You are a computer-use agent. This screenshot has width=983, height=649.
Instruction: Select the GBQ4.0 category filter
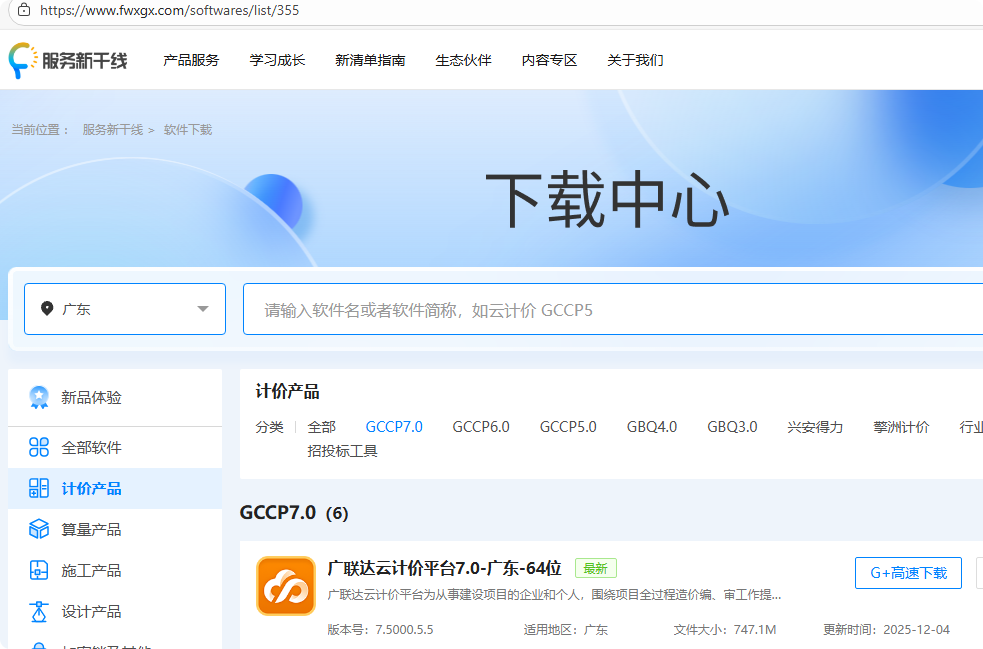[652, 427]
